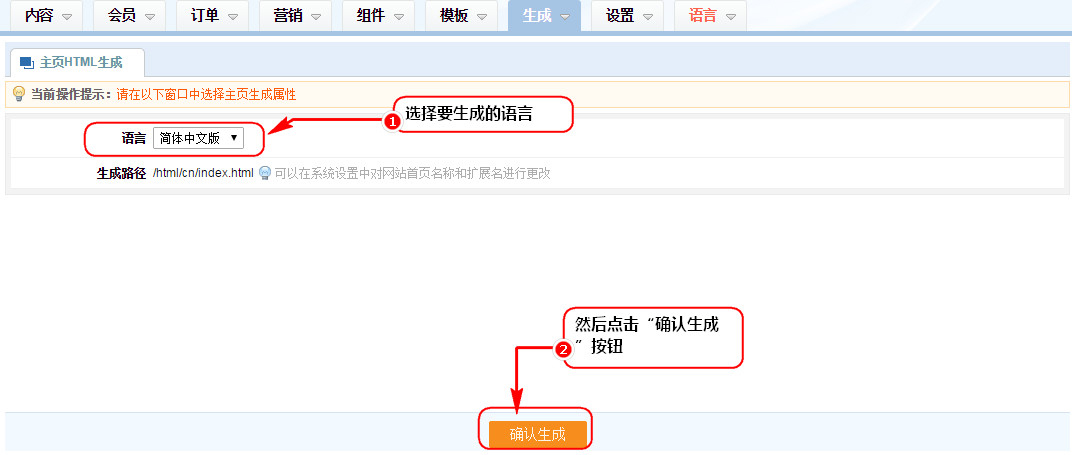The width and height of the screenshot is (1072, 455).
Task: Switch to the 主页HTML生成 tab
Action: click(80, 62)
